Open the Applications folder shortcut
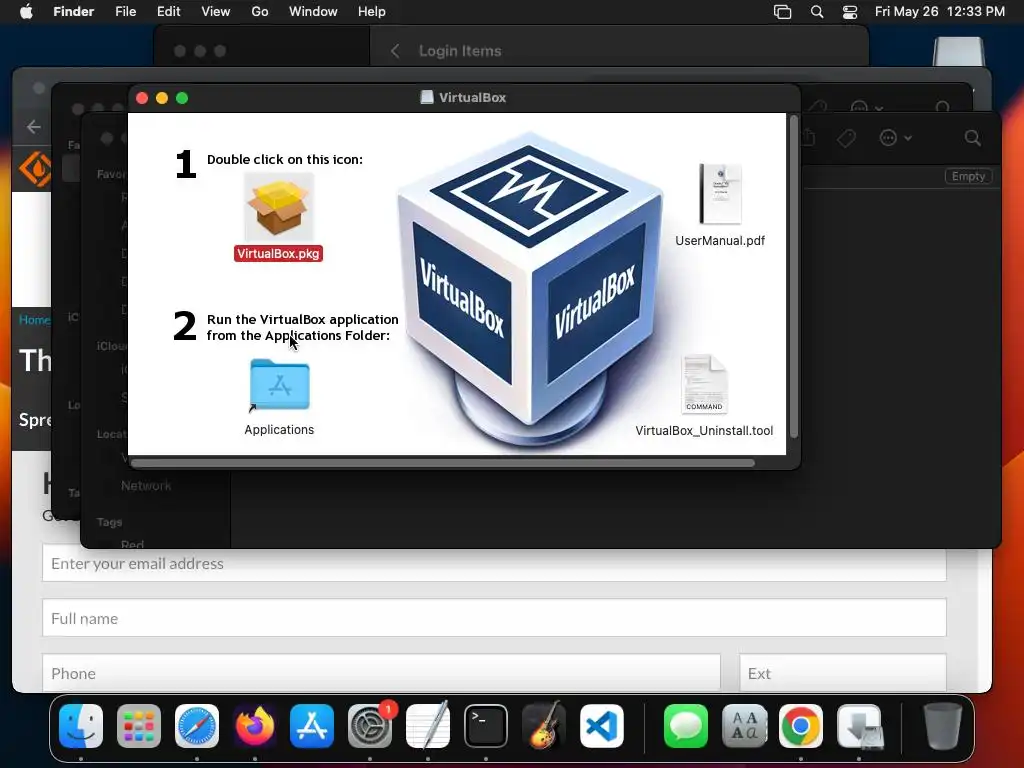The height and width of the screenshot is (768, 1024). [280, 385]
